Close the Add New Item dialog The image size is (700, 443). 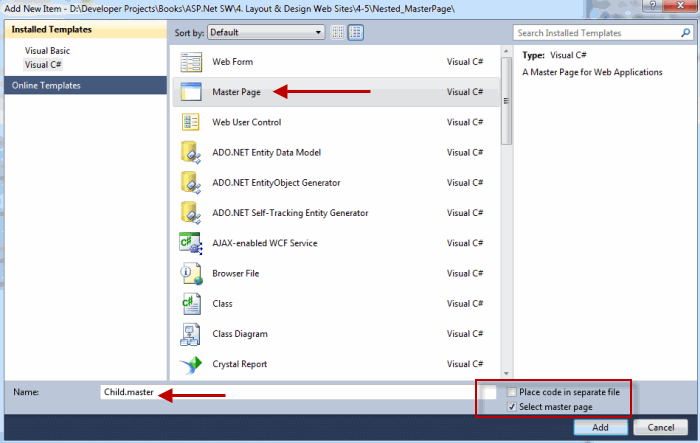680,5
